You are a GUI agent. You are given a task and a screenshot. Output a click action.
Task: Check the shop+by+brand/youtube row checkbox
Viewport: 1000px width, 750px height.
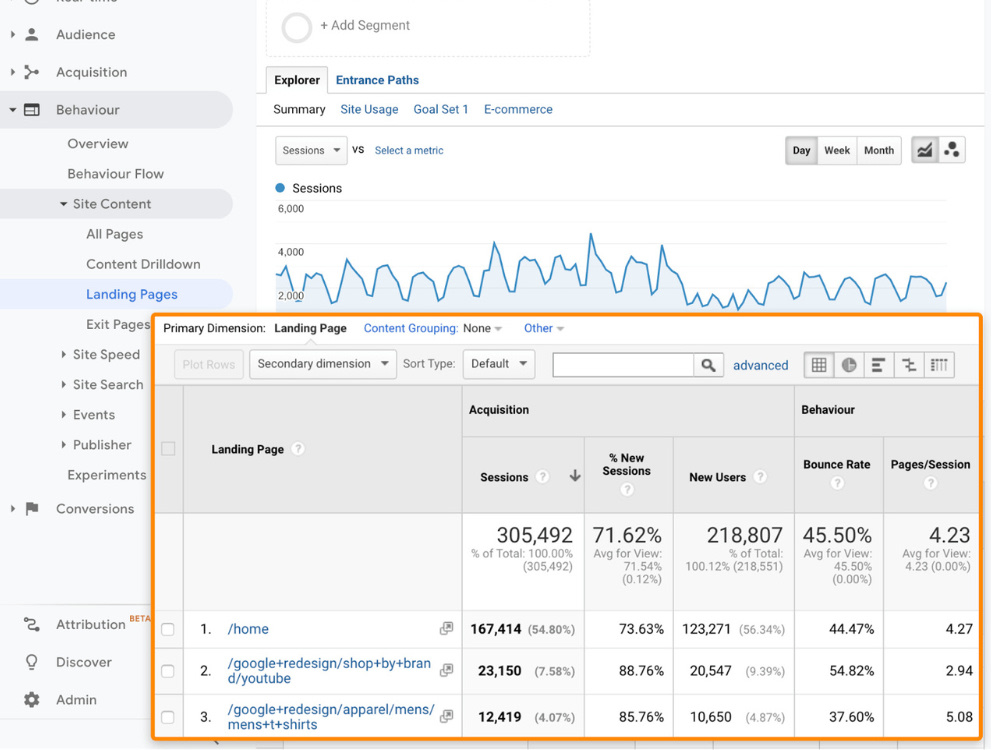(168, 671)
